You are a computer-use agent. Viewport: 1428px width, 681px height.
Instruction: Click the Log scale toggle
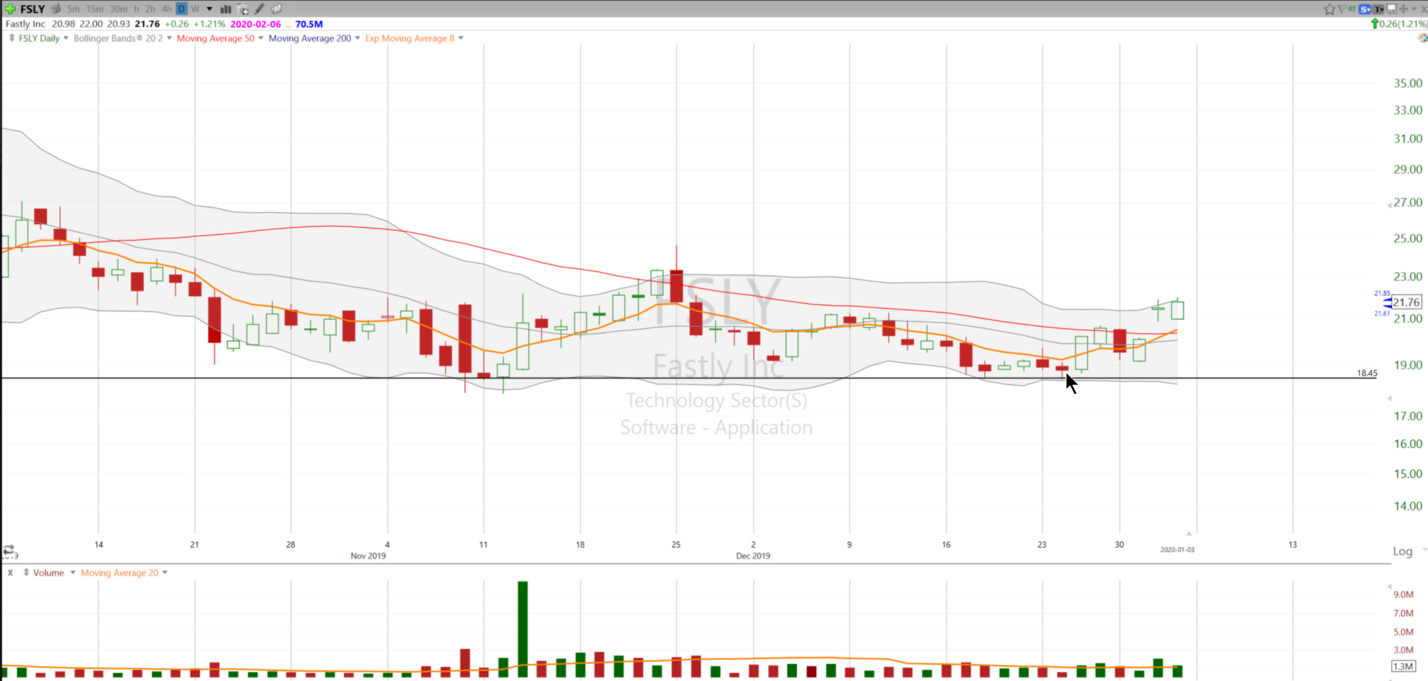(x=1402, y=551)
